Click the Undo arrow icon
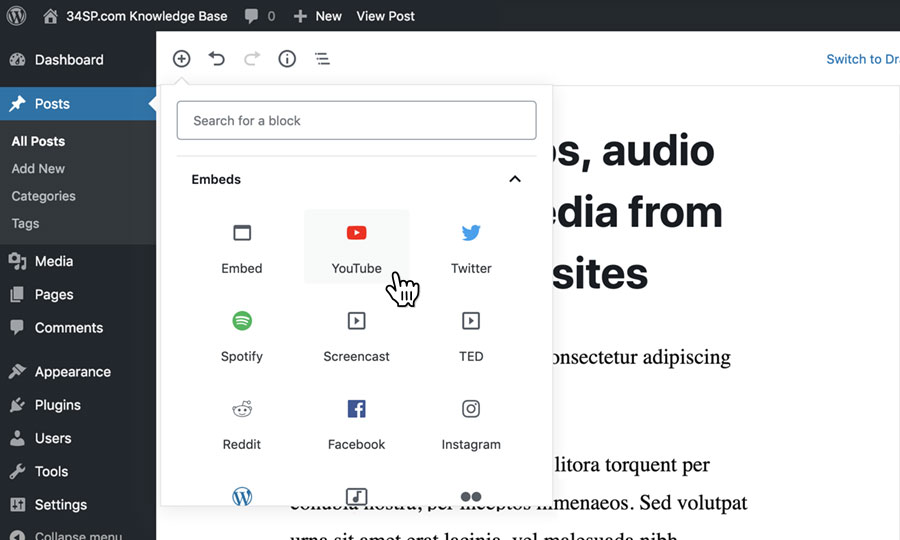This screenshot has width=900, height=540. 216,59
